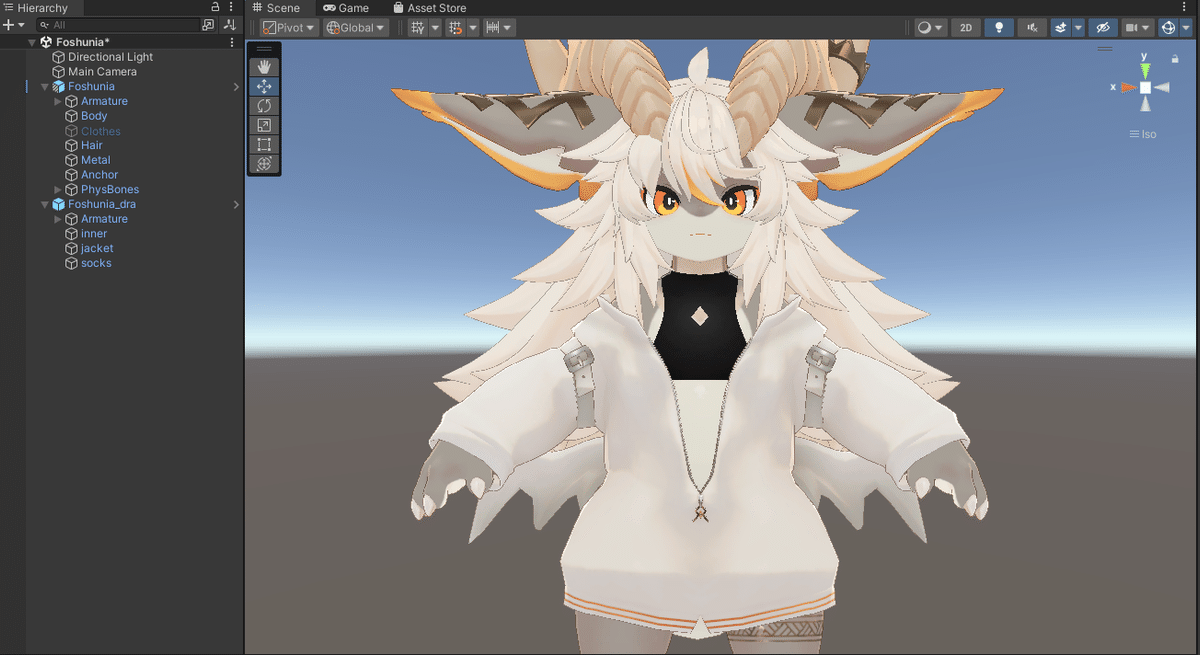Open Foshunia prefab with right chevron
The width and height of the screenshot is (1200, 655).
point(236,87)
